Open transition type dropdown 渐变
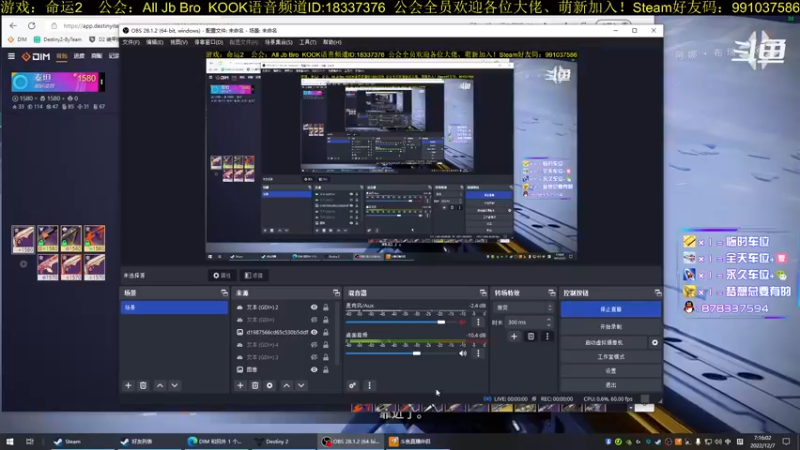 tap(523, 308)
